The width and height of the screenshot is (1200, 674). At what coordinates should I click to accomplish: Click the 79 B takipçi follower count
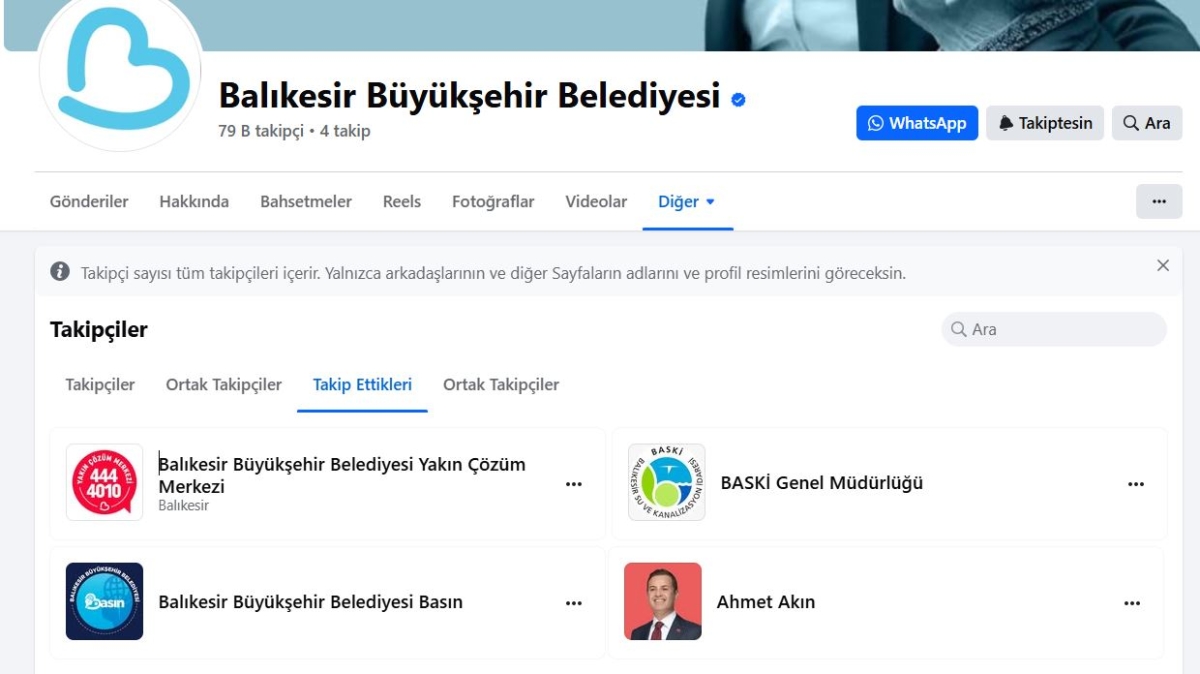click(x=261, y=131)
